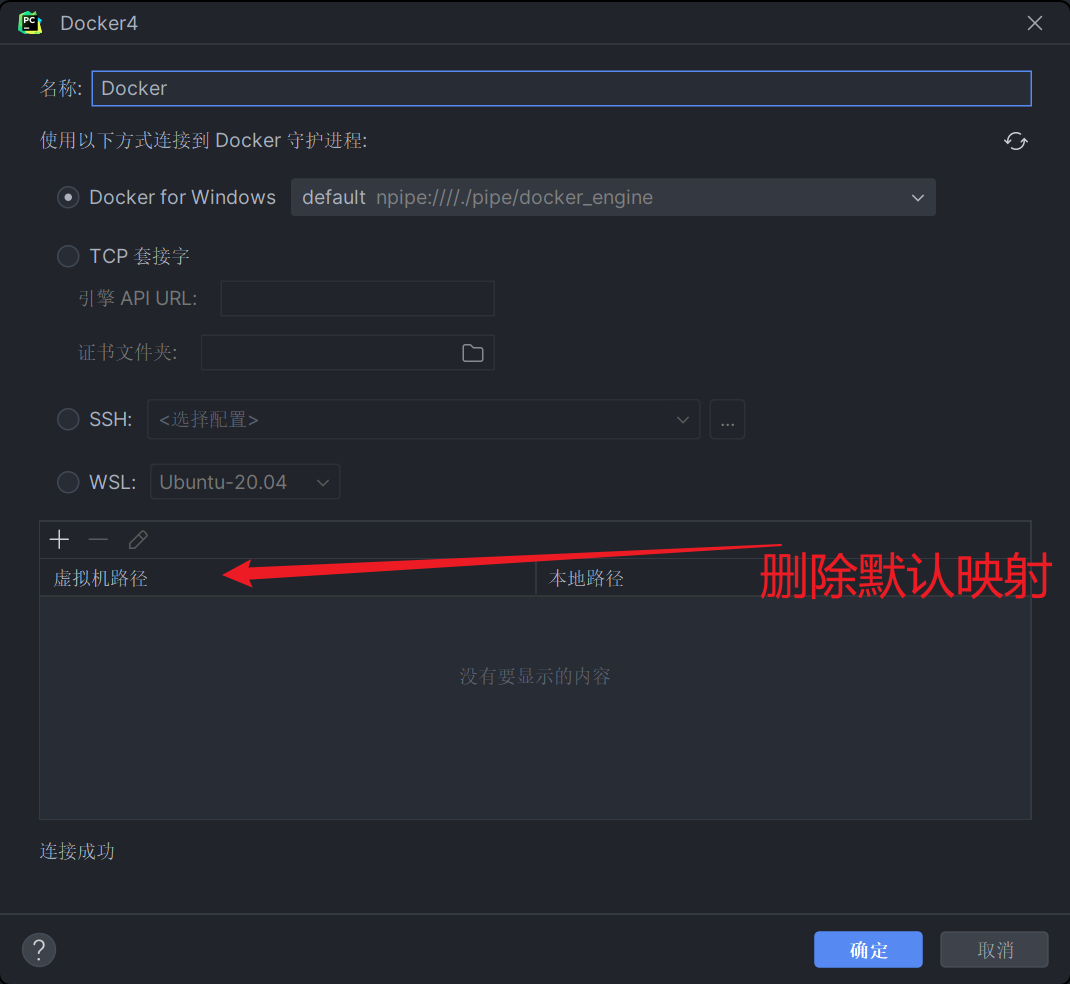
Task: Expand the Ubuntu-20.04 WSL dropdown
Action: pos(245,482)
